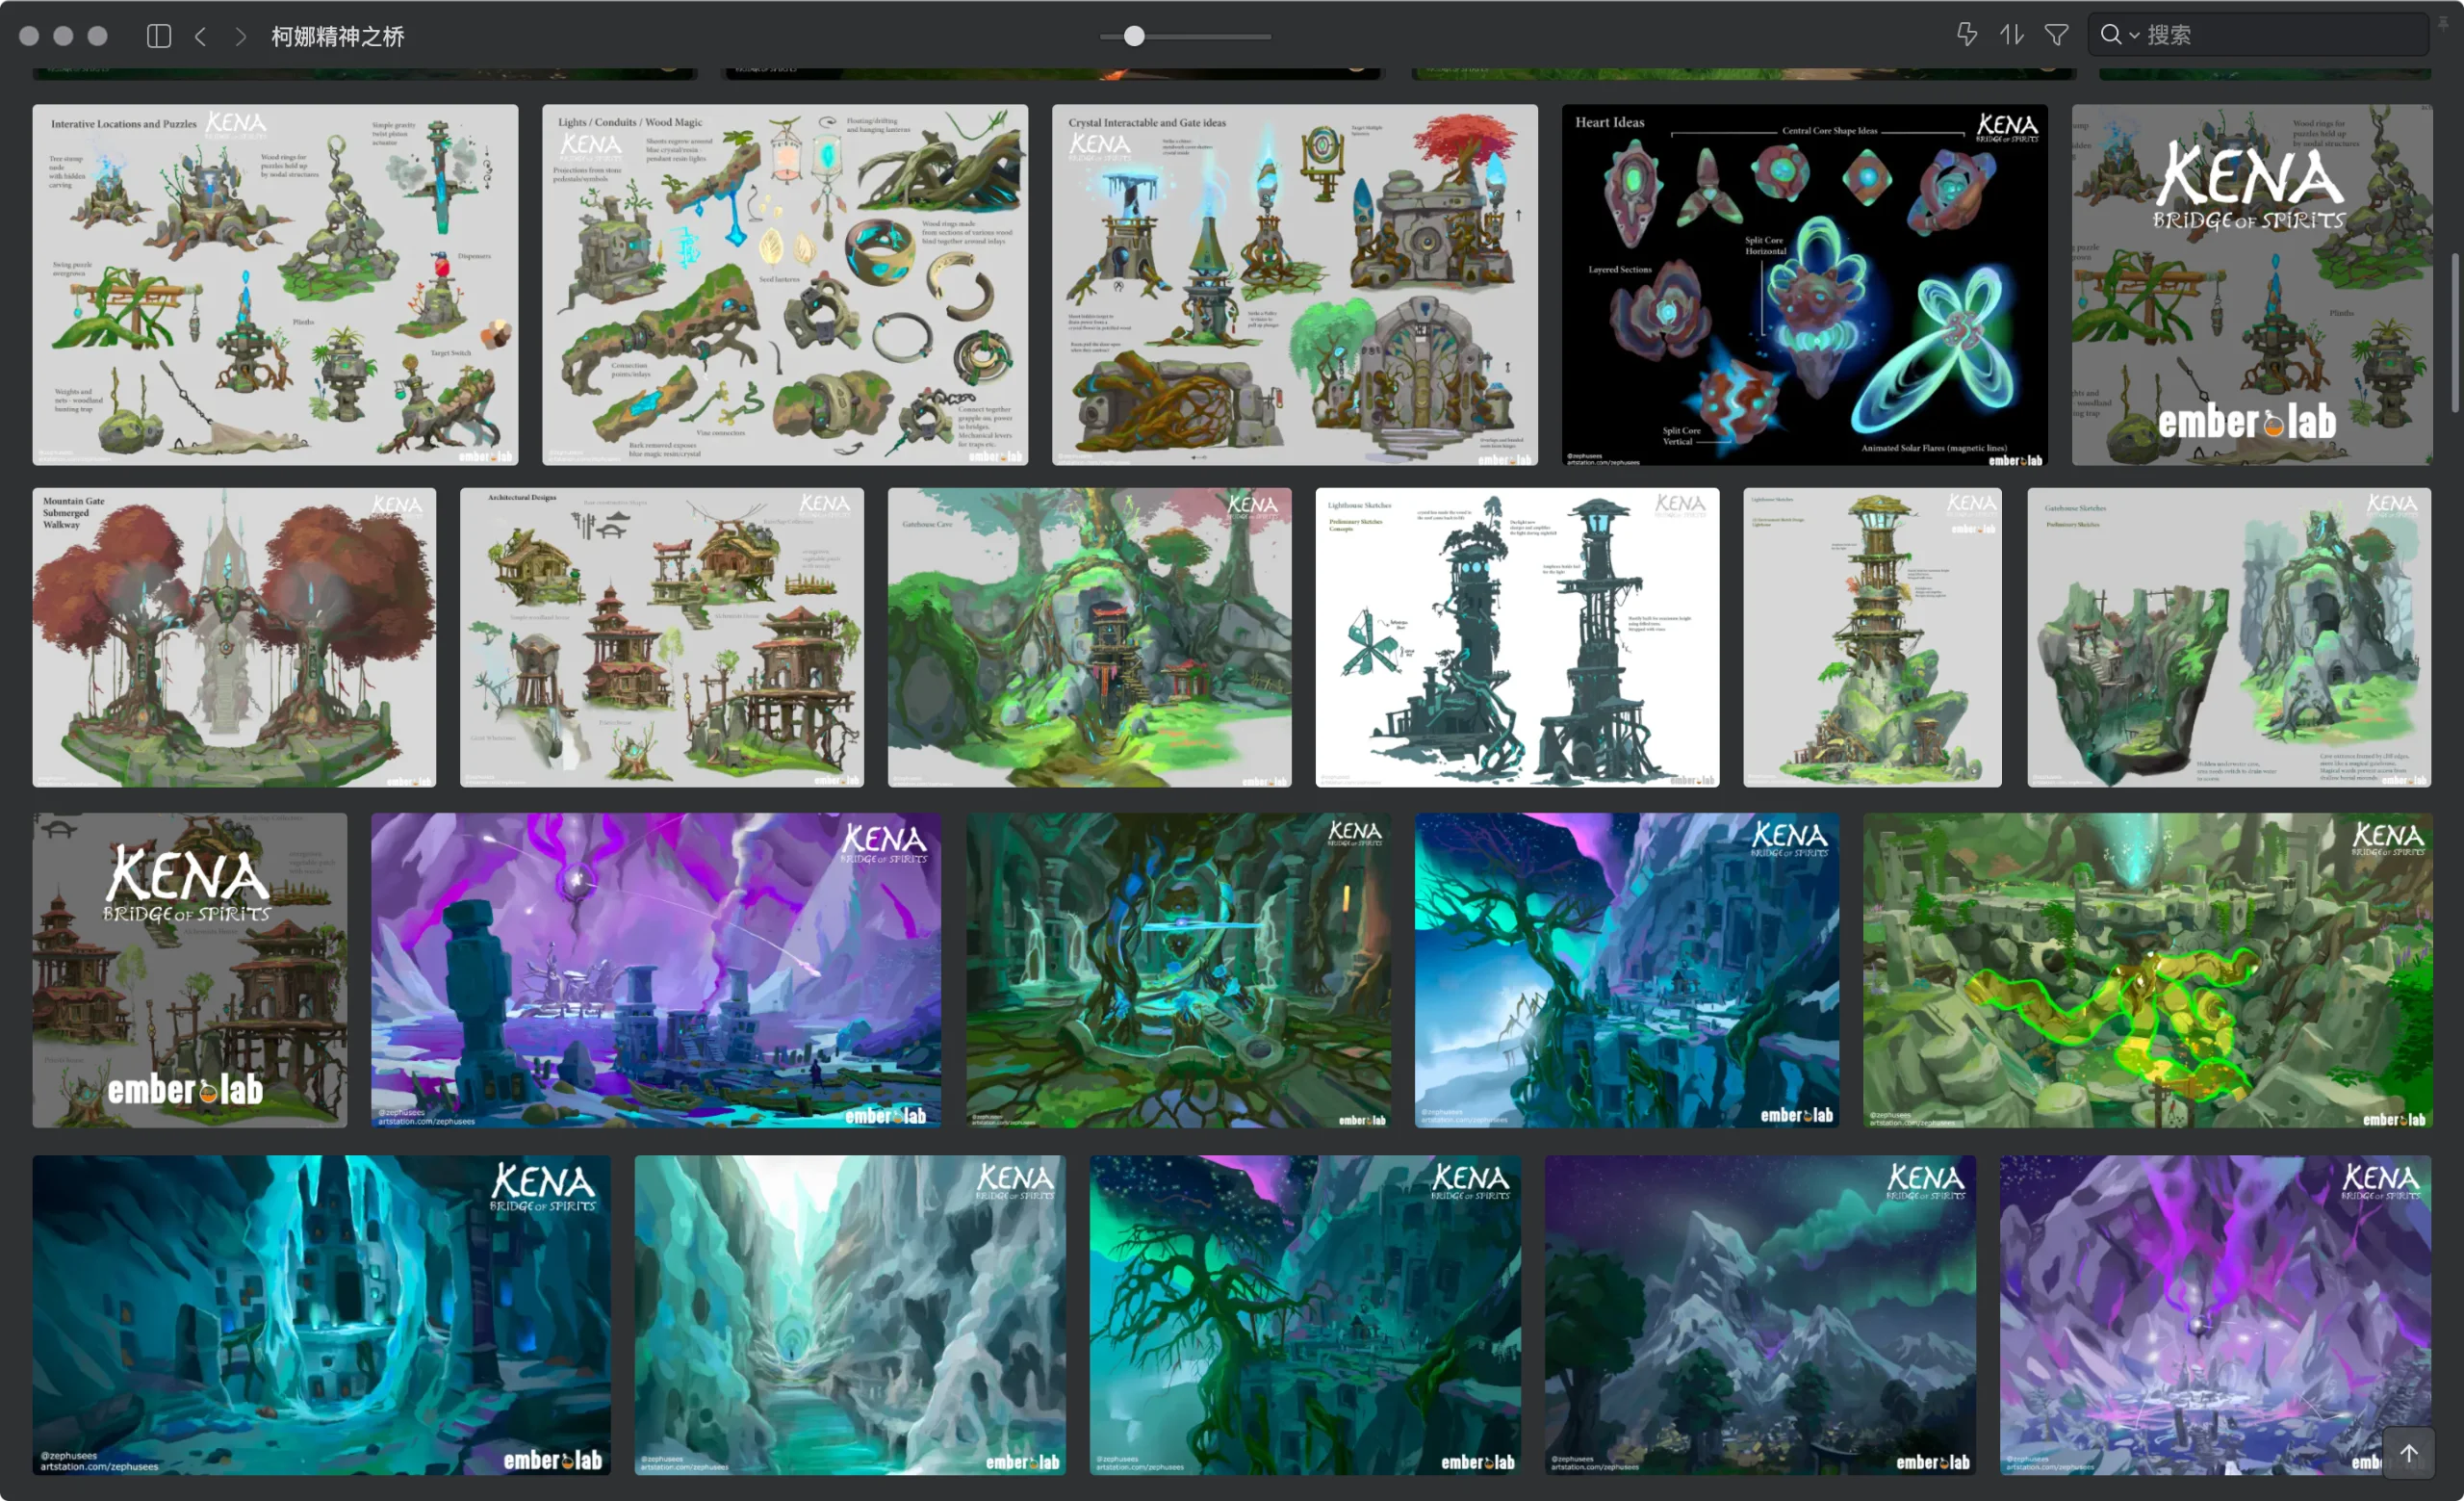Click the vertical scrollbar on the right edge

[2454, 333]
